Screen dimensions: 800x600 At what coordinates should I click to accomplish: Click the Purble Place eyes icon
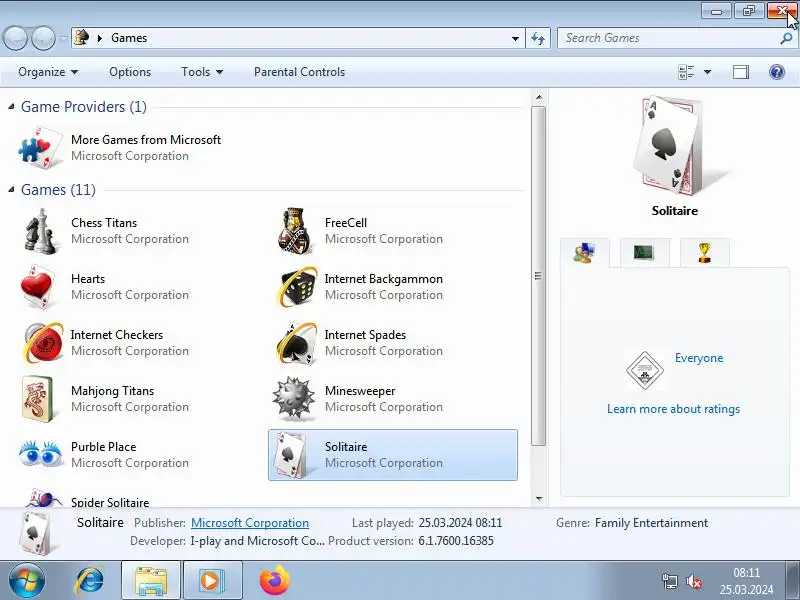(40, 454)
